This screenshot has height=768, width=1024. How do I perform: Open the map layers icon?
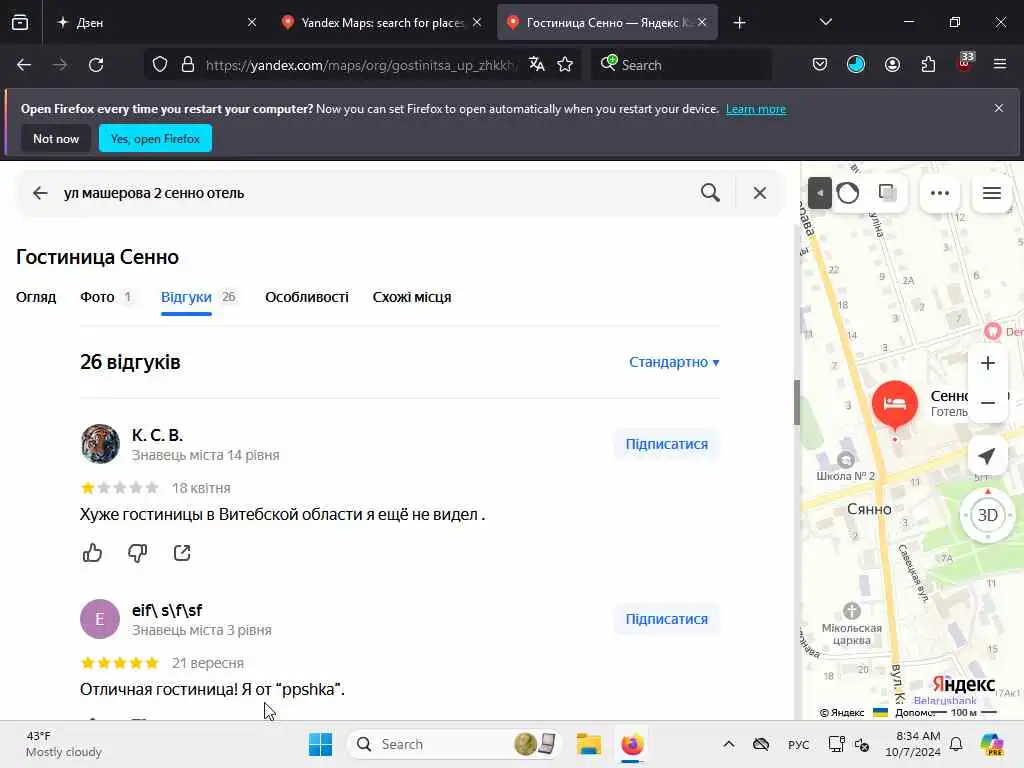coord(888,193)
